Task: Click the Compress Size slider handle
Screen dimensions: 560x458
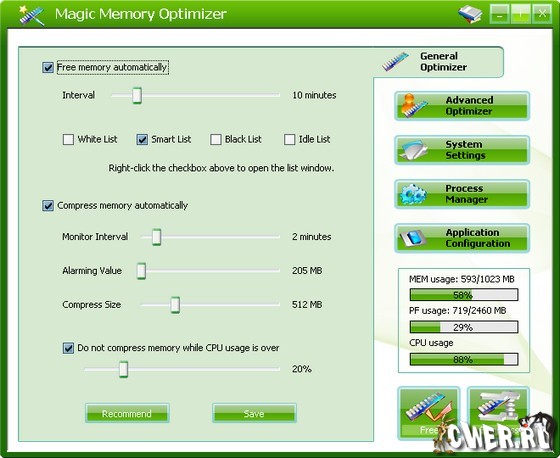Action: click(175, 305)
